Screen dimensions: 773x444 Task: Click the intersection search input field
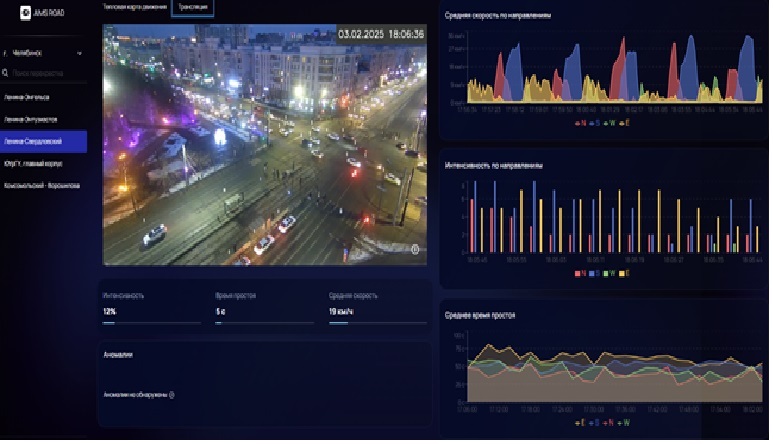(45, 73)
